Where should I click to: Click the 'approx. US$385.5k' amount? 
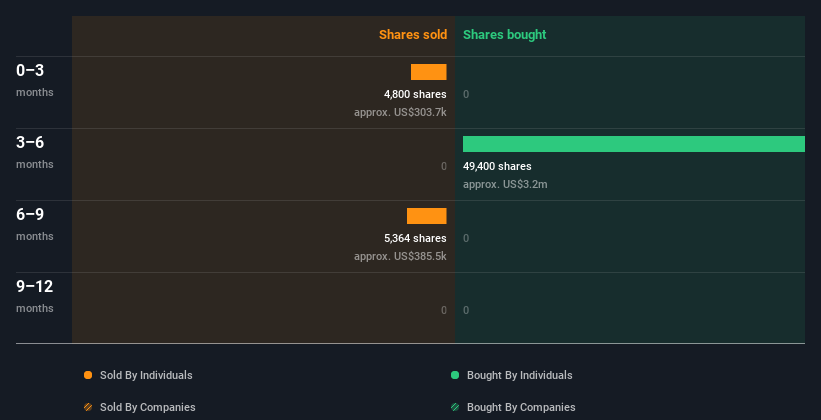[x=400, y=256]
